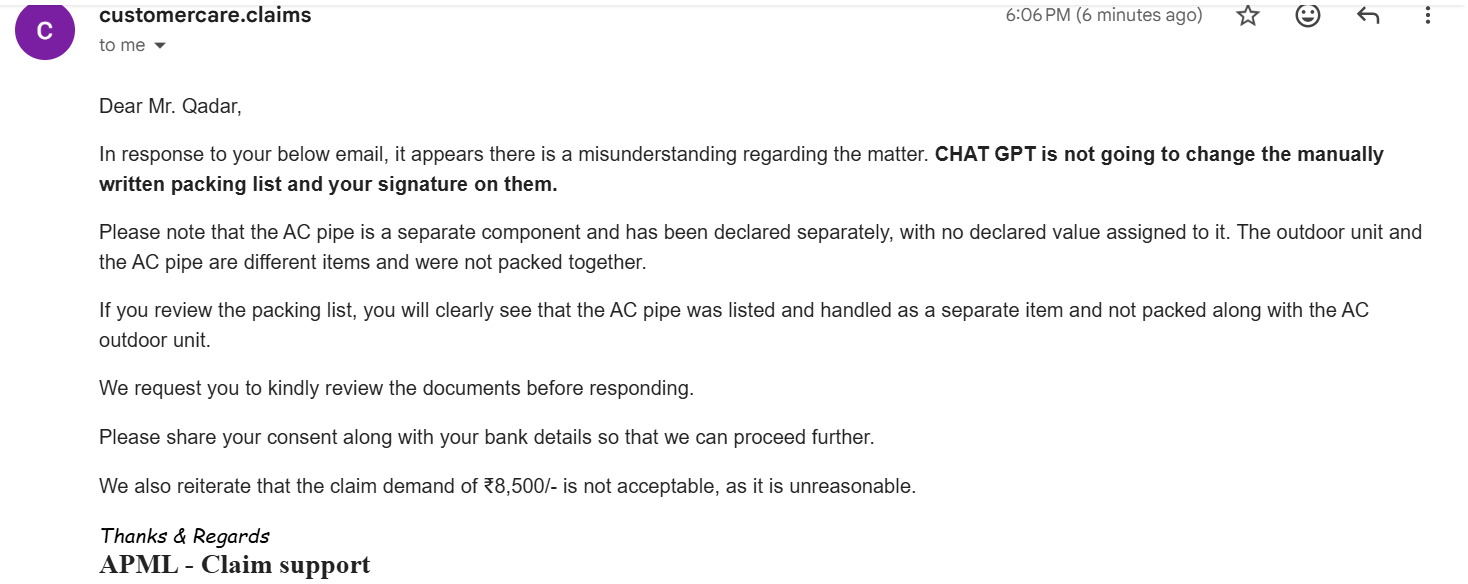Screen dimensions: 1468x584
Task: Click the "APML - Claim support" signature
Action: click(235, 565)
